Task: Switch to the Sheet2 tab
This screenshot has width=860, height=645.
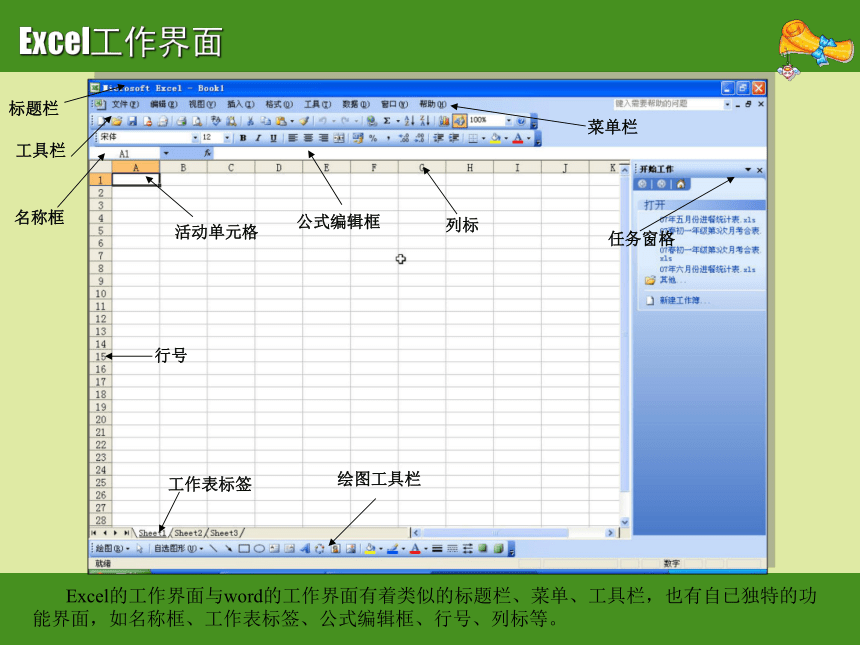Action: [x=188, y=533]
